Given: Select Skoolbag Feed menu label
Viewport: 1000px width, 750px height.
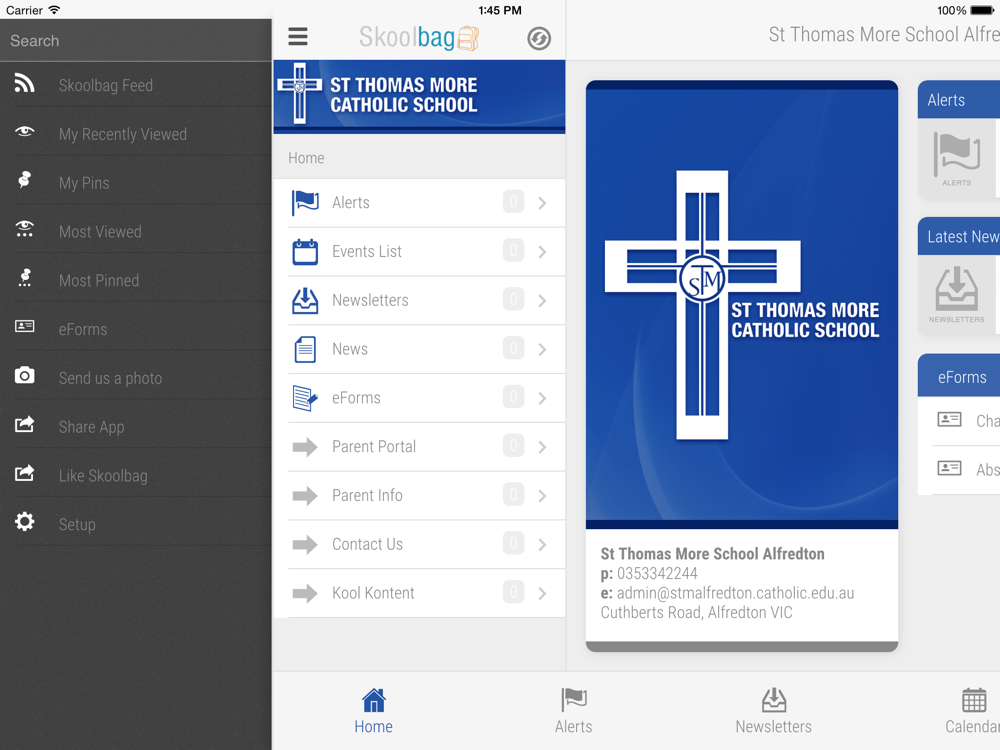Looking at the screenshot, I should click(x=106, y=85).
